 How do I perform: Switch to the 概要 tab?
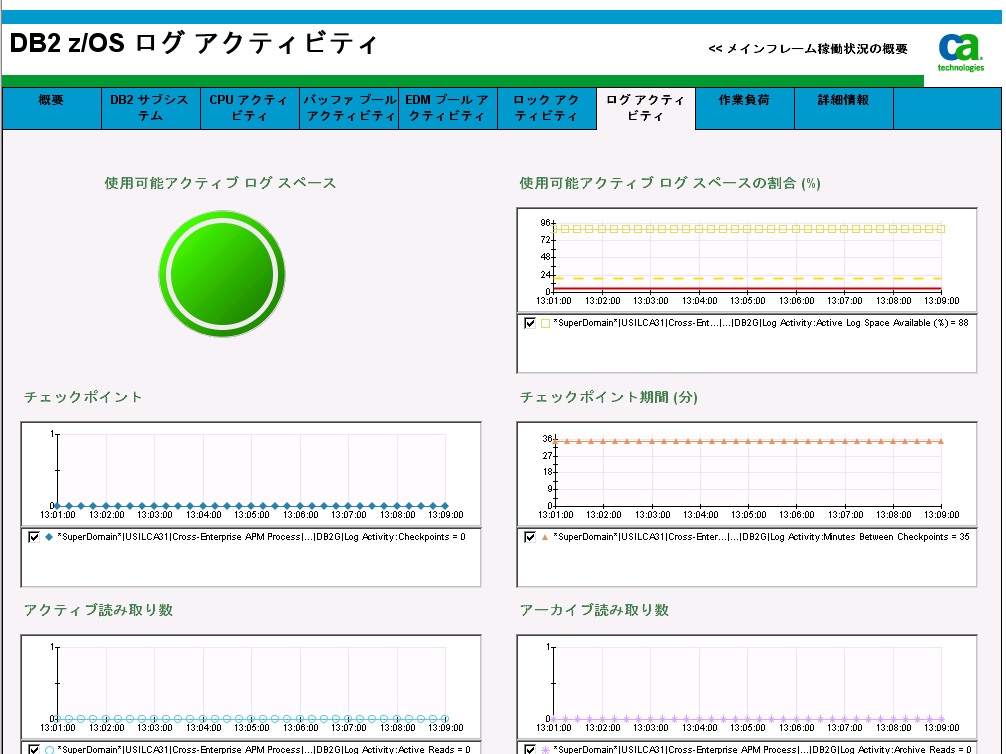coord(50,107)
